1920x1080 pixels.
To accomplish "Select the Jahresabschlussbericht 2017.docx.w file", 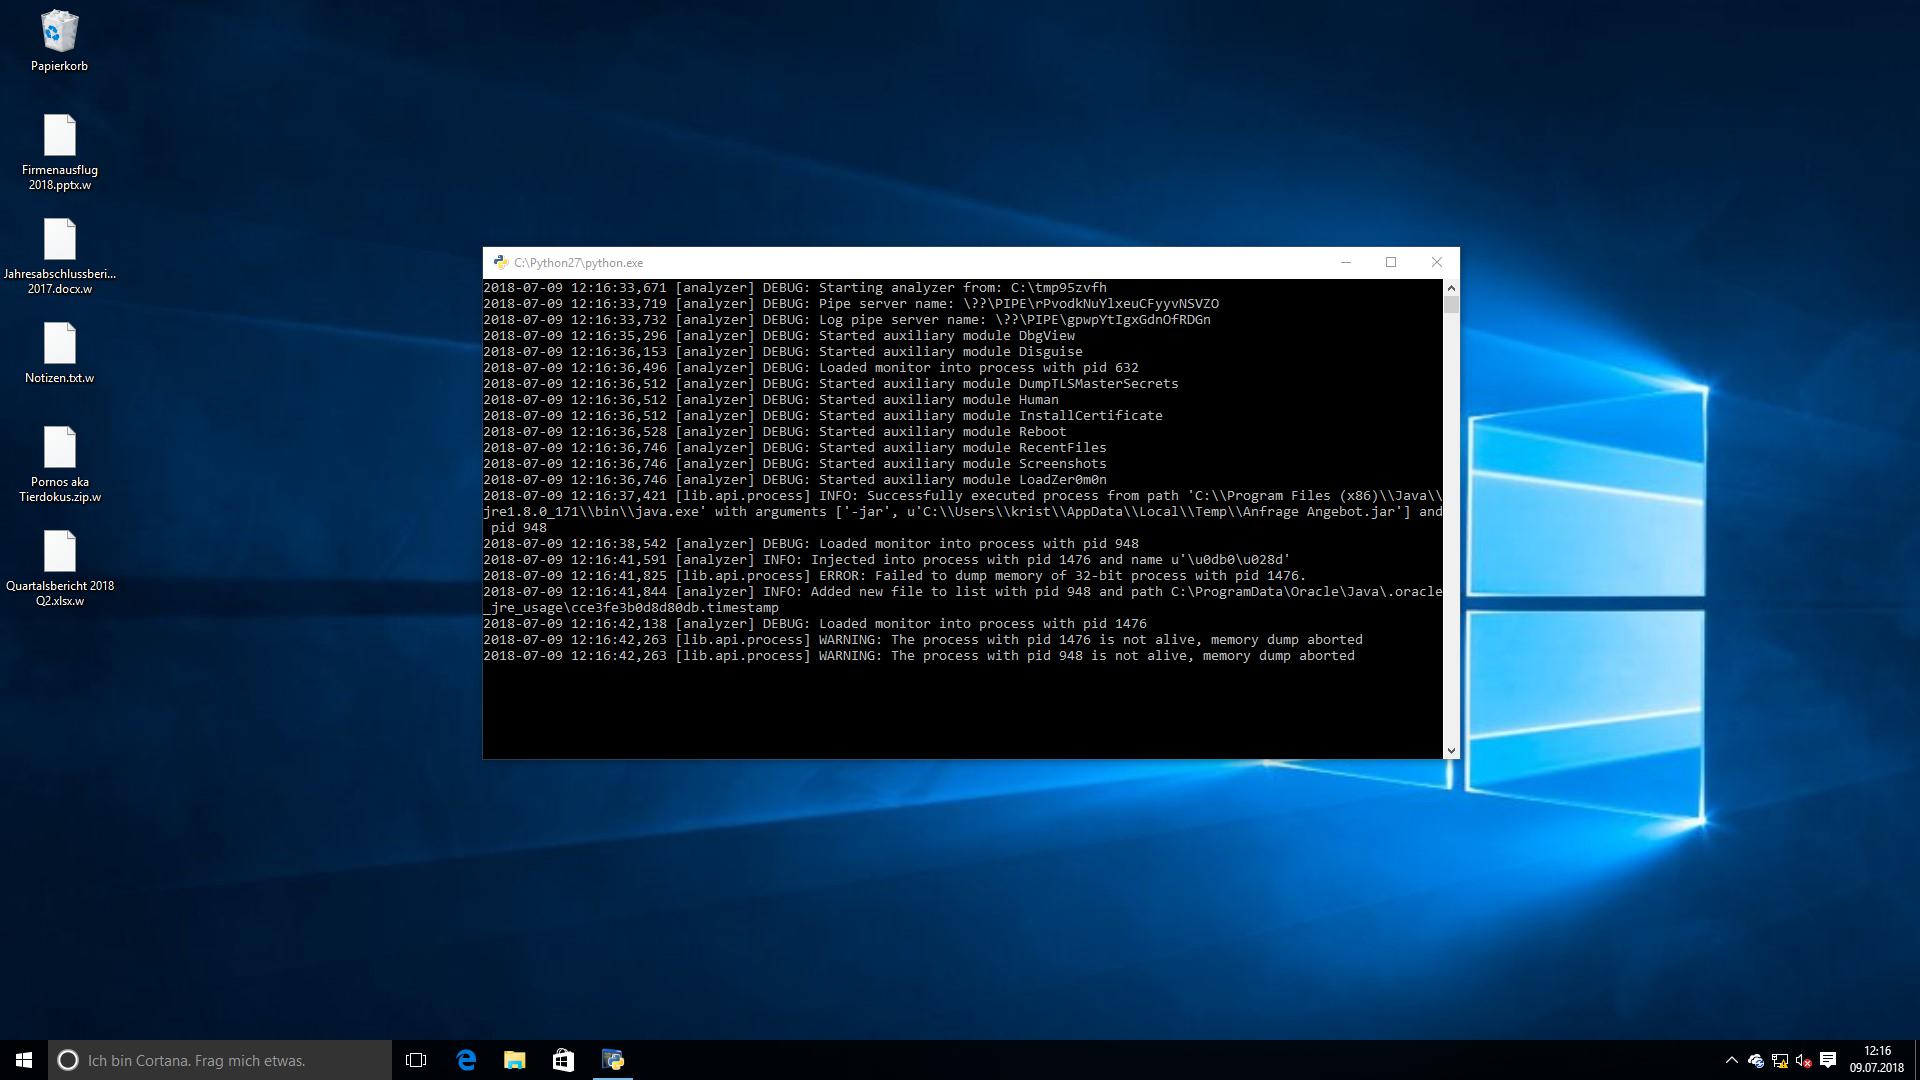I will coord(59,241).
